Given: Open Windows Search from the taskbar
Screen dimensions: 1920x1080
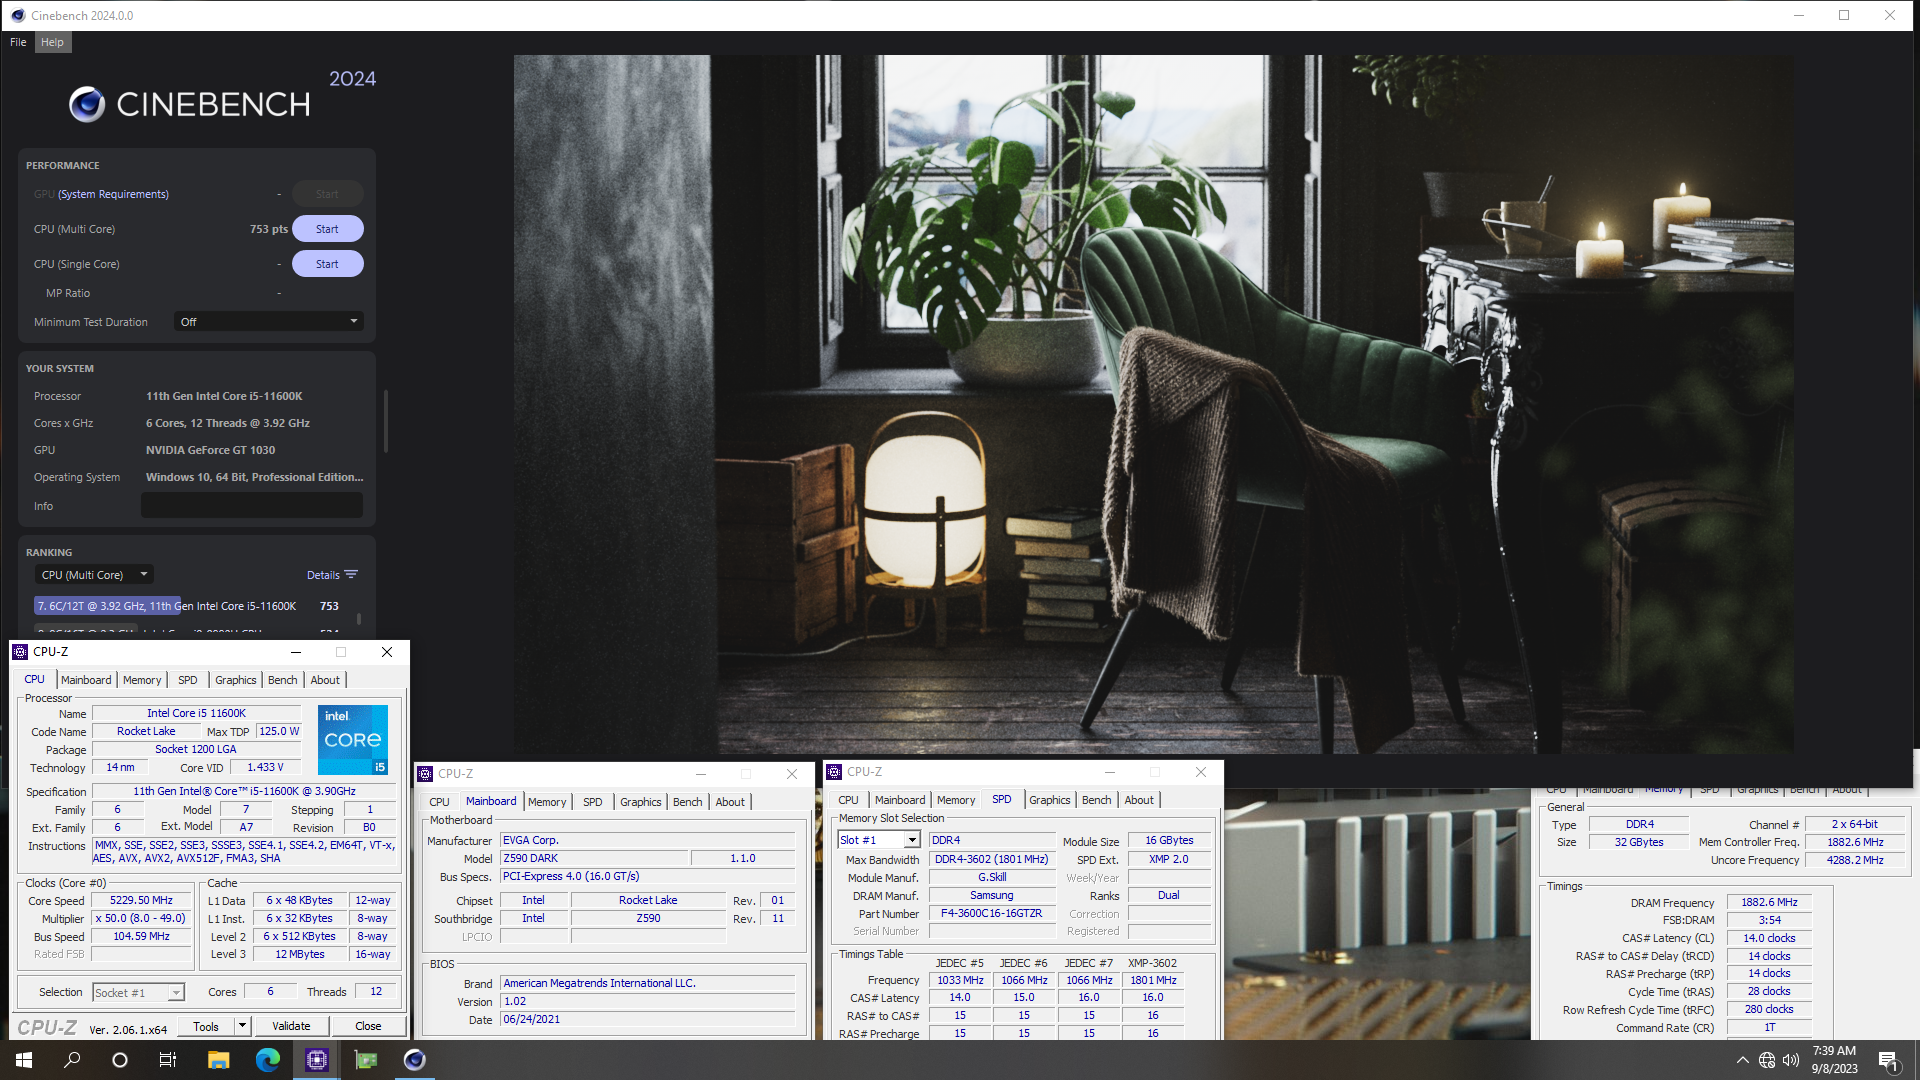Looking at the screenshot, I should 72,1060.
